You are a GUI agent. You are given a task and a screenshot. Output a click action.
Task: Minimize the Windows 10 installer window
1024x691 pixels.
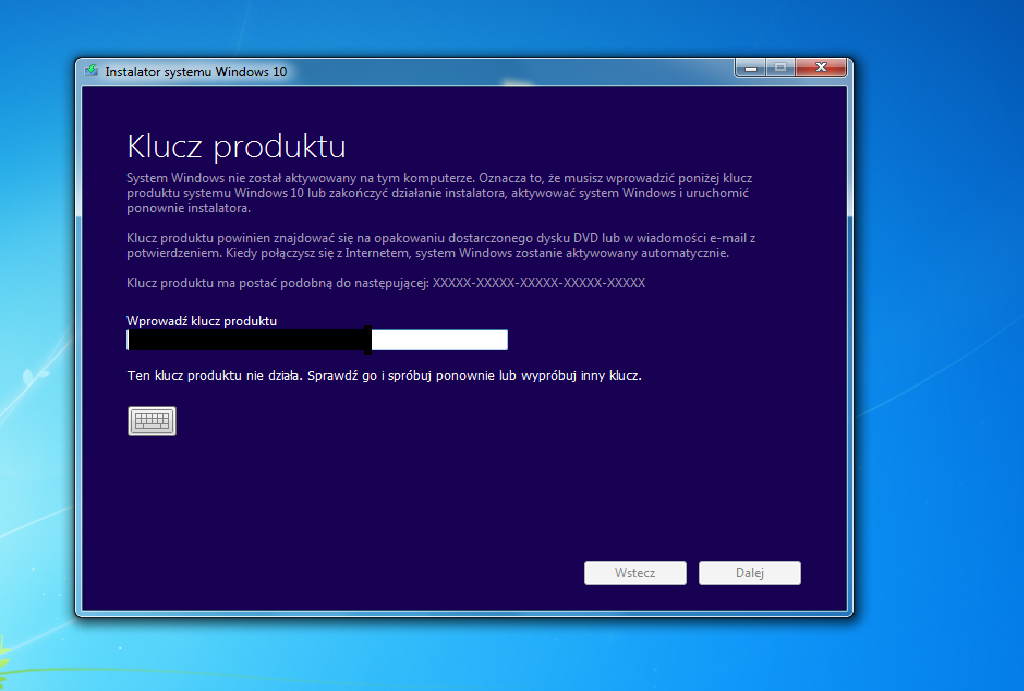751,67
